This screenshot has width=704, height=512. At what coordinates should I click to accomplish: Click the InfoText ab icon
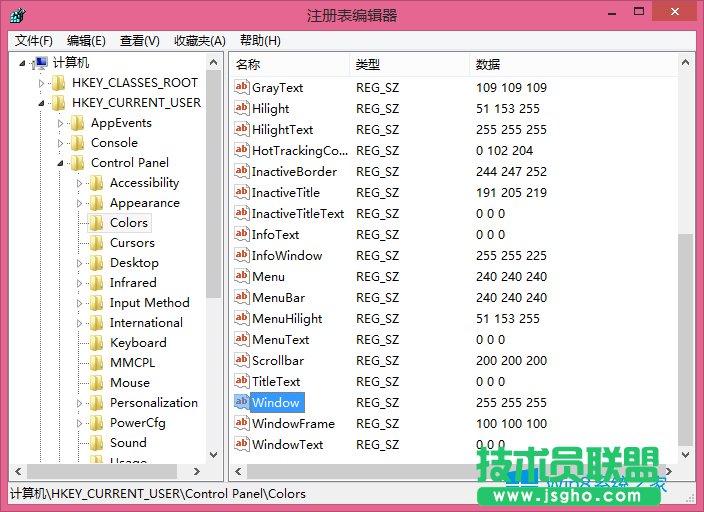(x=242, y=234)
